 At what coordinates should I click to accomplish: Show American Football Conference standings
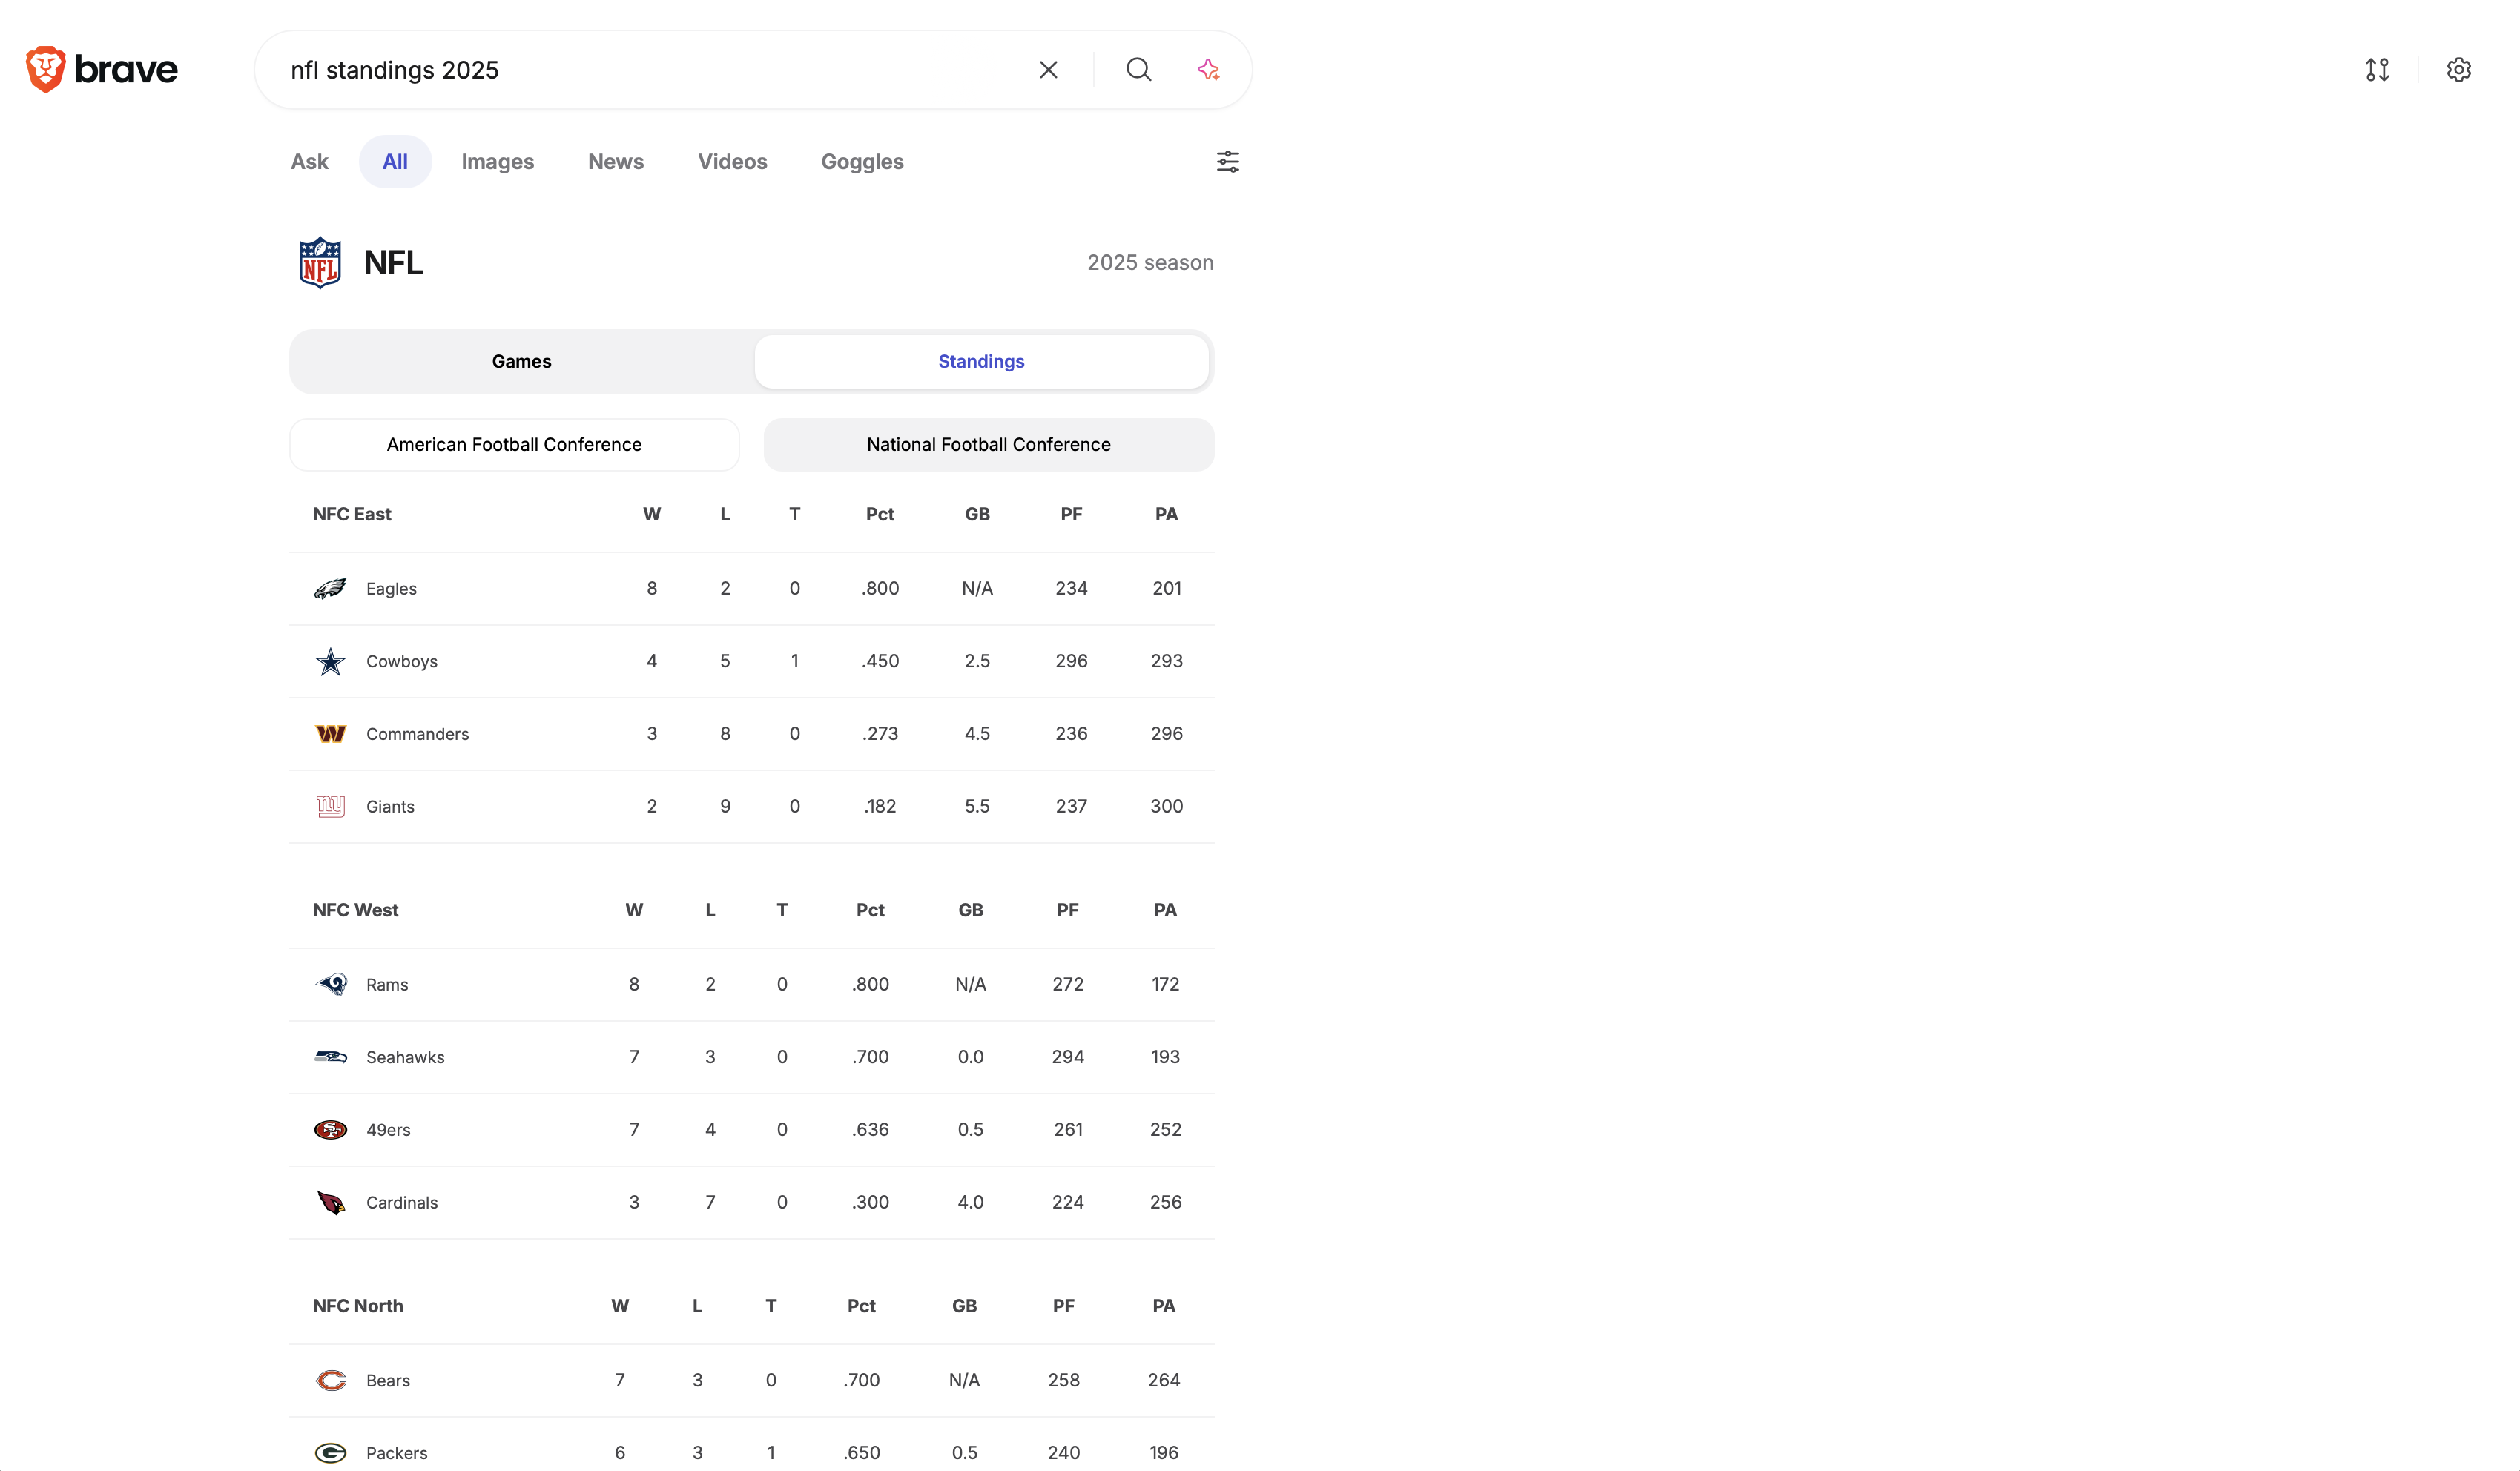[x=514, y=445]
